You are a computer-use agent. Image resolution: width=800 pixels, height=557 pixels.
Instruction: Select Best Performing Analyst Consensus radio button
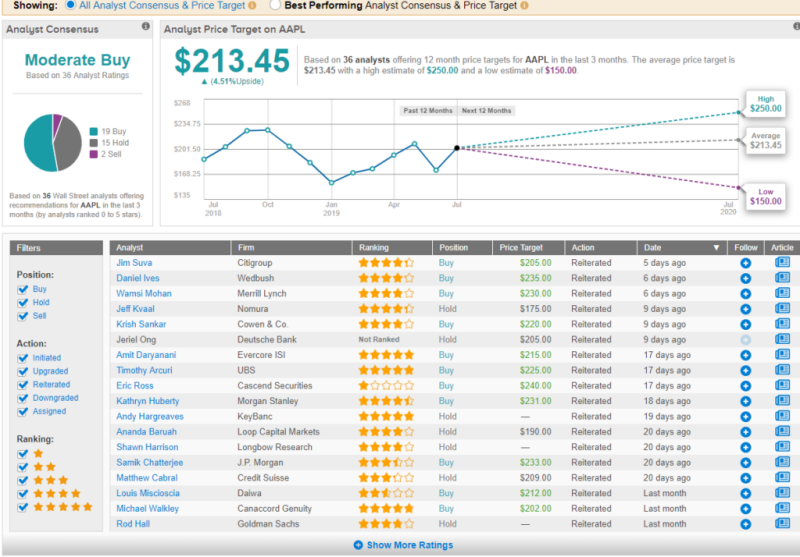(275, 5)
